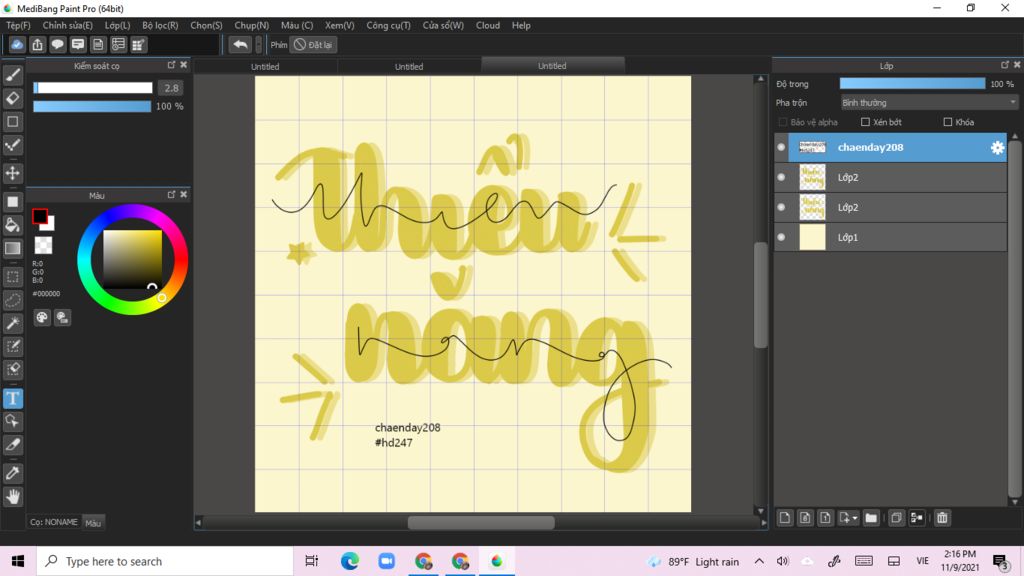Click the brush size value field 2.8
The image size is (1024, 576).
pyautogui.click(x=171, y=88)
